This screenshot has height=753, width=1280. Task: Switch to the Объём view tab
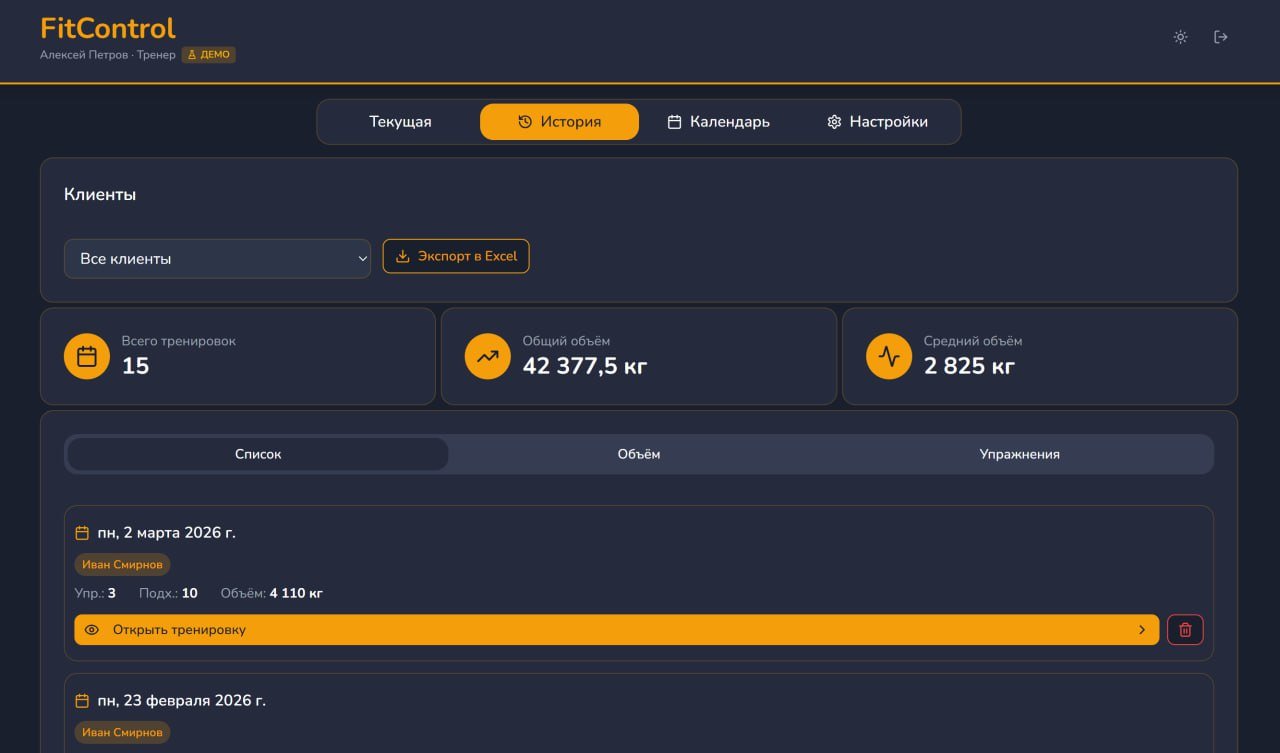click(x=639, y=454)
